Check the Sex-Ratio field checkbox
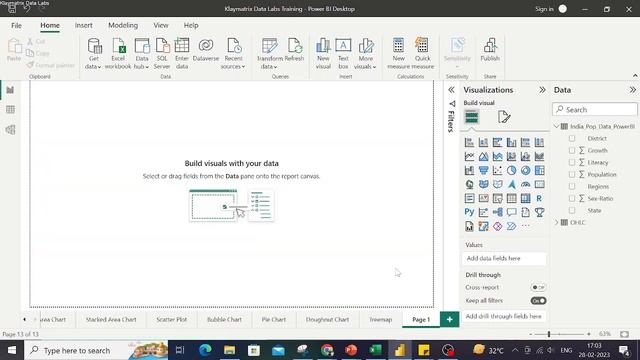Screen dimensions: 640x360 [572, 198]
